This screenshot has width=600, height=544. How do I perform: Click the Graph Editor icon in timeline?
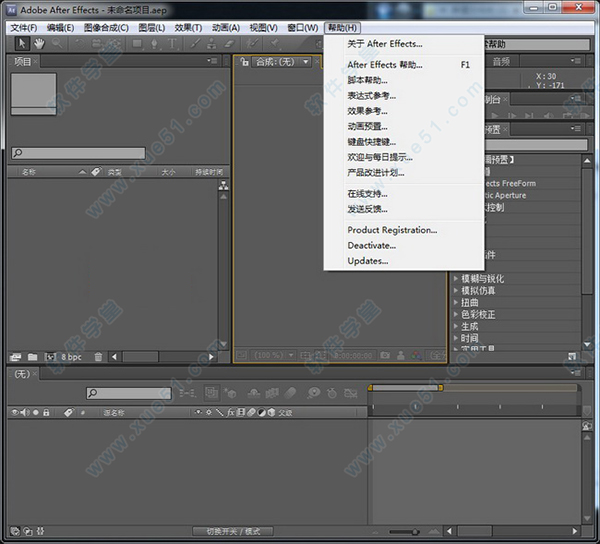(351, 393)
